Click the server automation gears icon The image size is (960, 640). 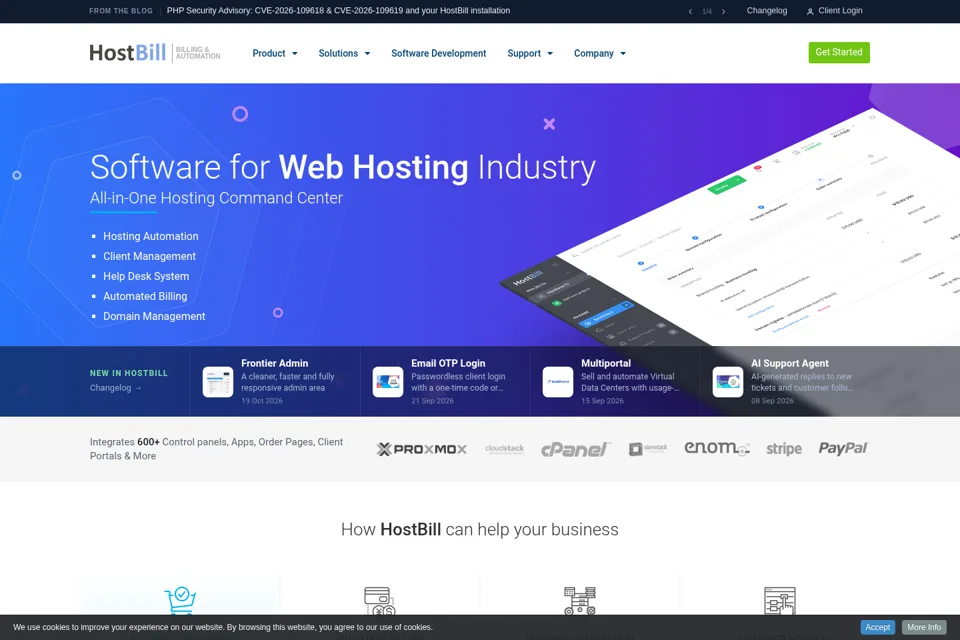580,601
